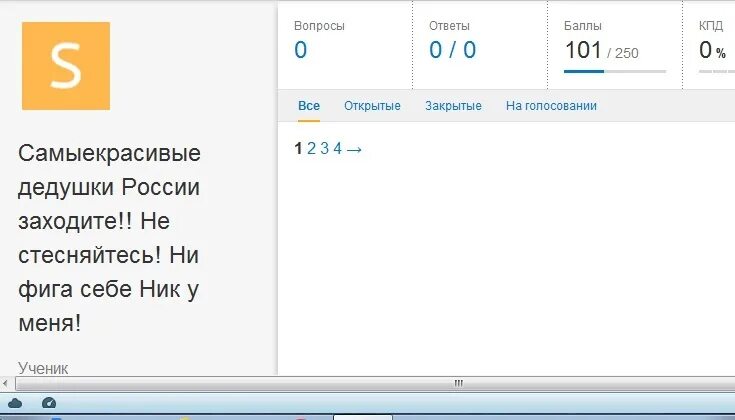Viewport: 735px width, 420px height.
Task: Open the Вопросы count 0
Action: (300, 50)
